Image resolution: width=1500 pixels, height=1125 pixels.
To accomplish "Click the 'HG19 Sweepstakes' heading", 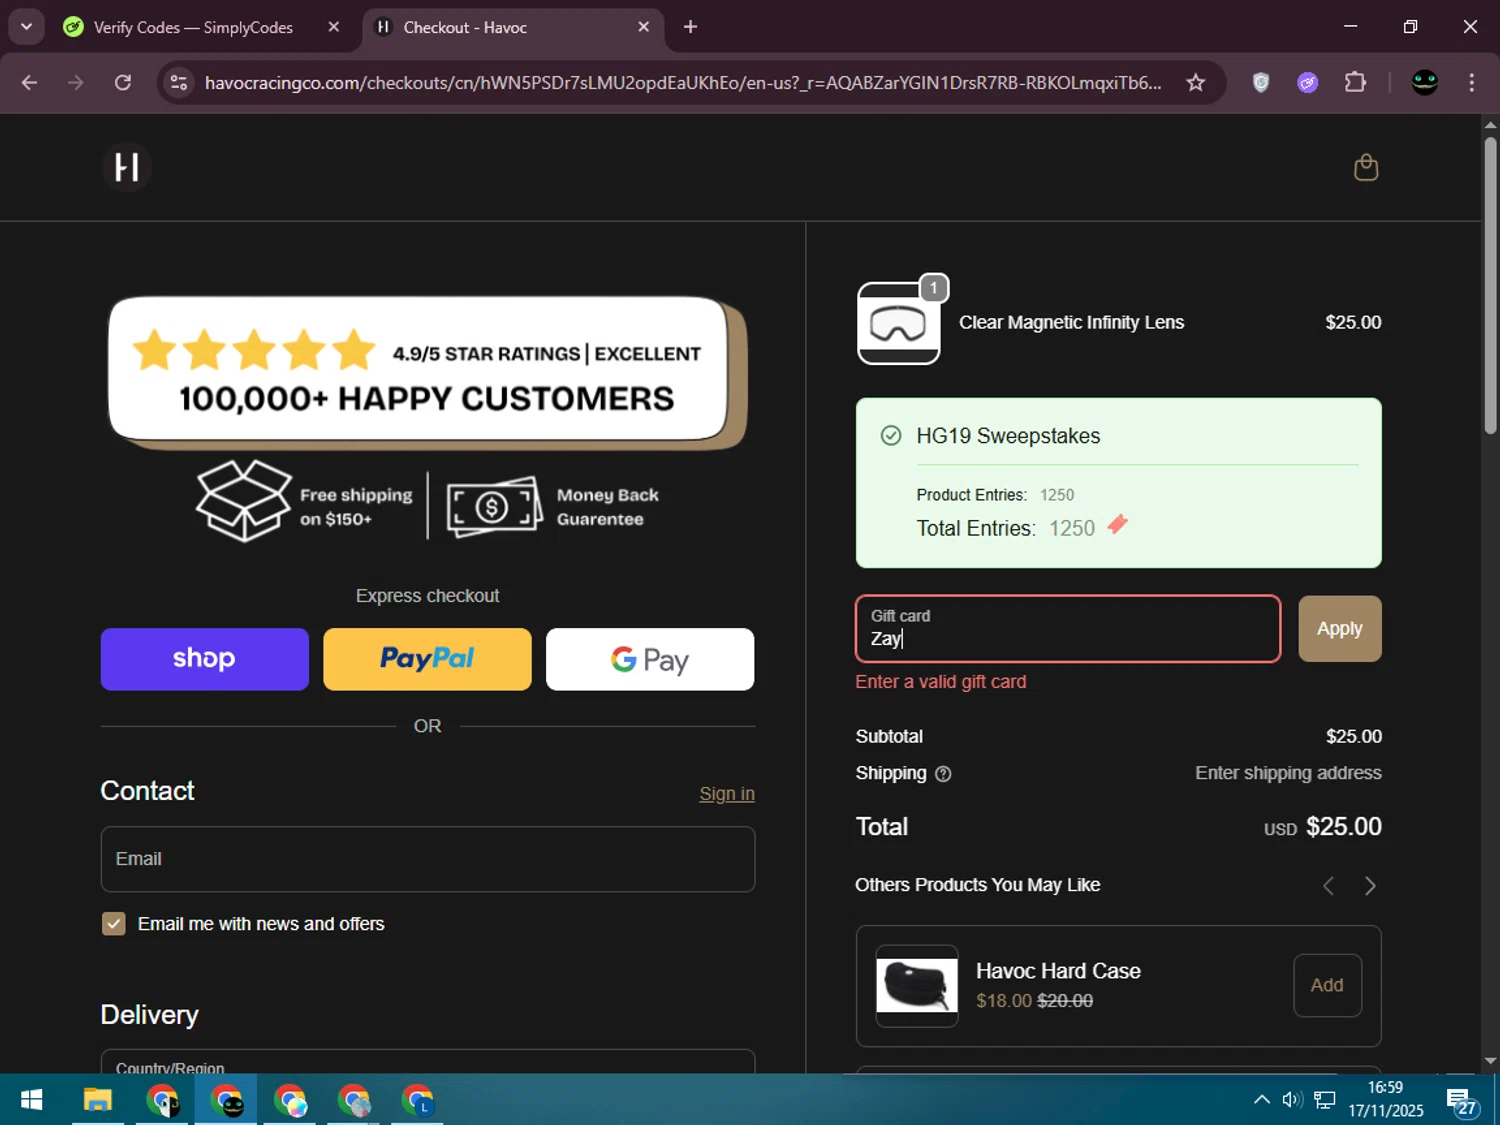I will pos(1008,436).
